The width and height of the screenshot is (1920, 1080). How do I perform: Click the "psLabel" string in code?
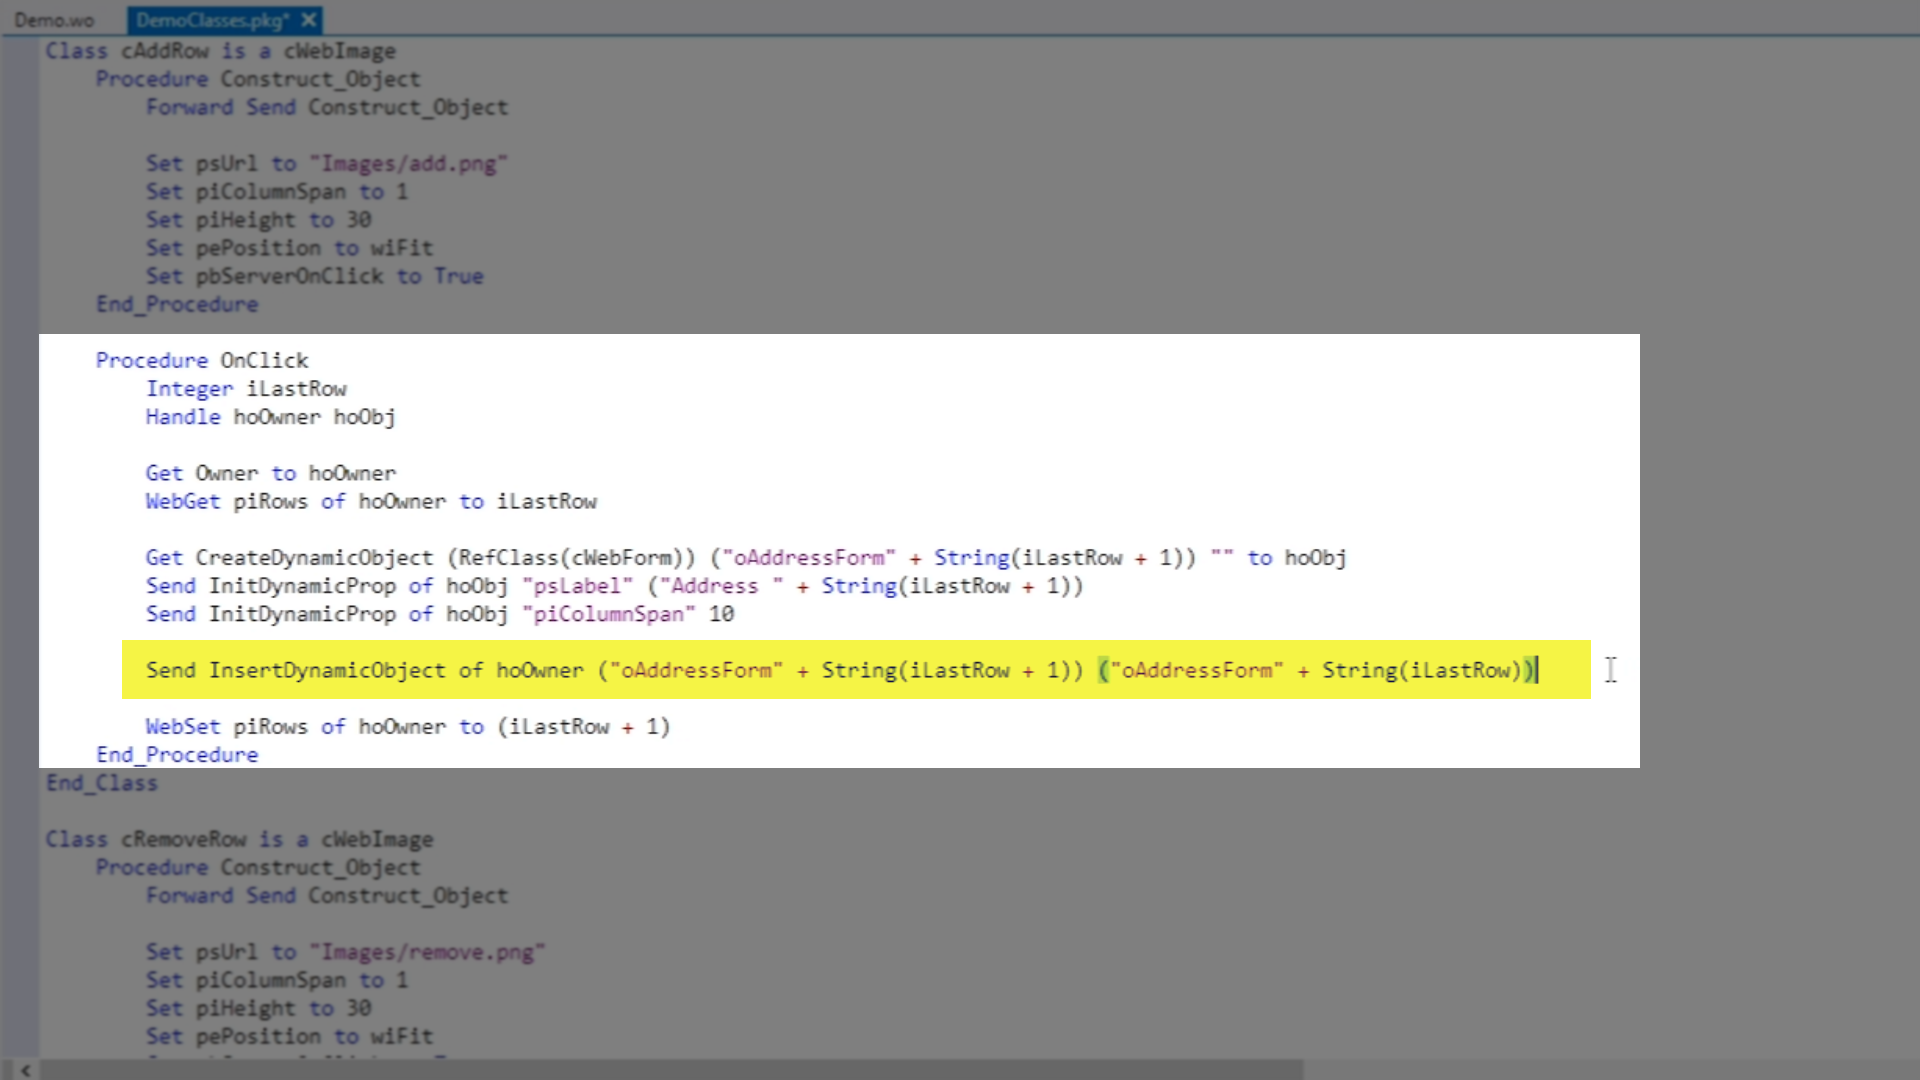[x=577, y=586]
